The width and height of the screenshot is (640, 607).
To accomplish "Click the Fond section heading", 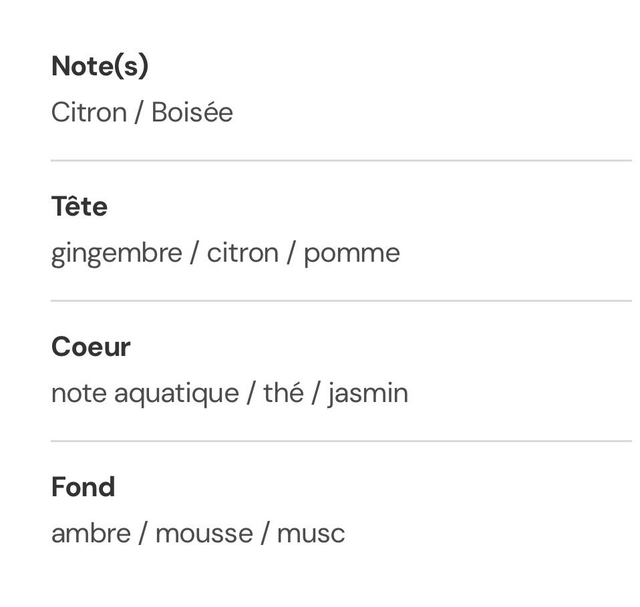I will [x=83, y=487].
